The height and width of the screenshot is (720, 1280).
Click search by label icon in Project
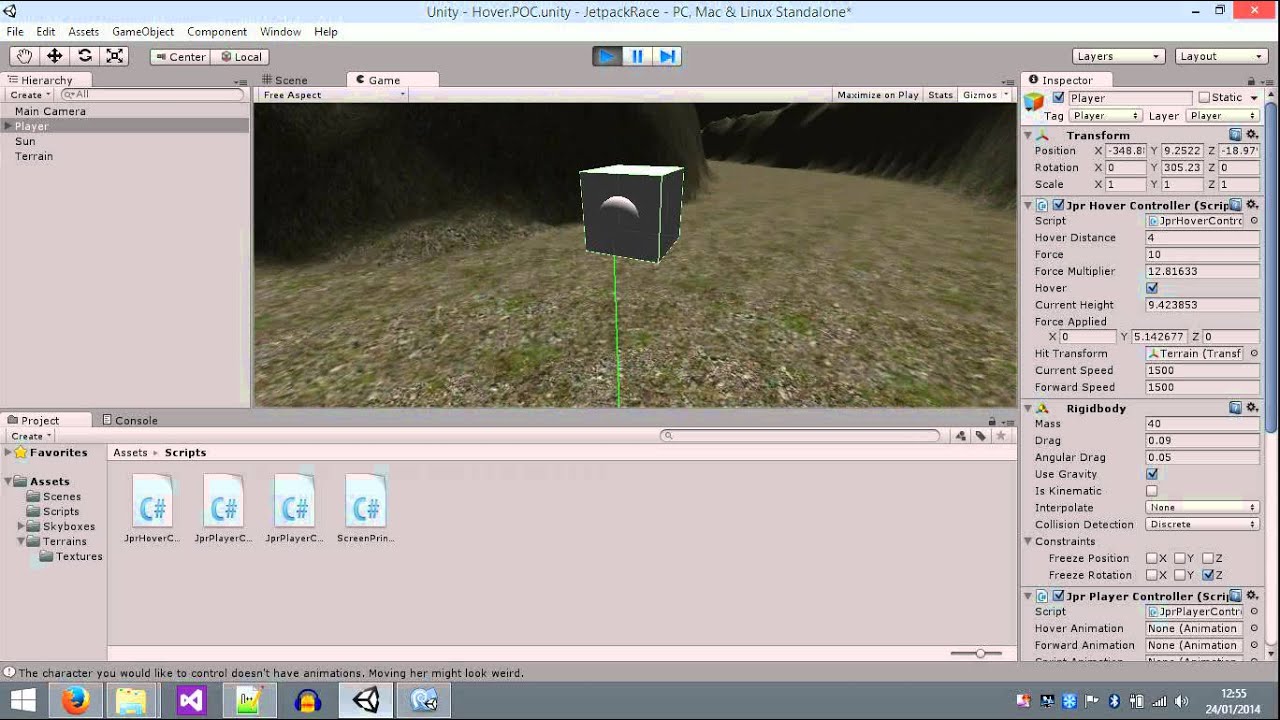(980, 436)
